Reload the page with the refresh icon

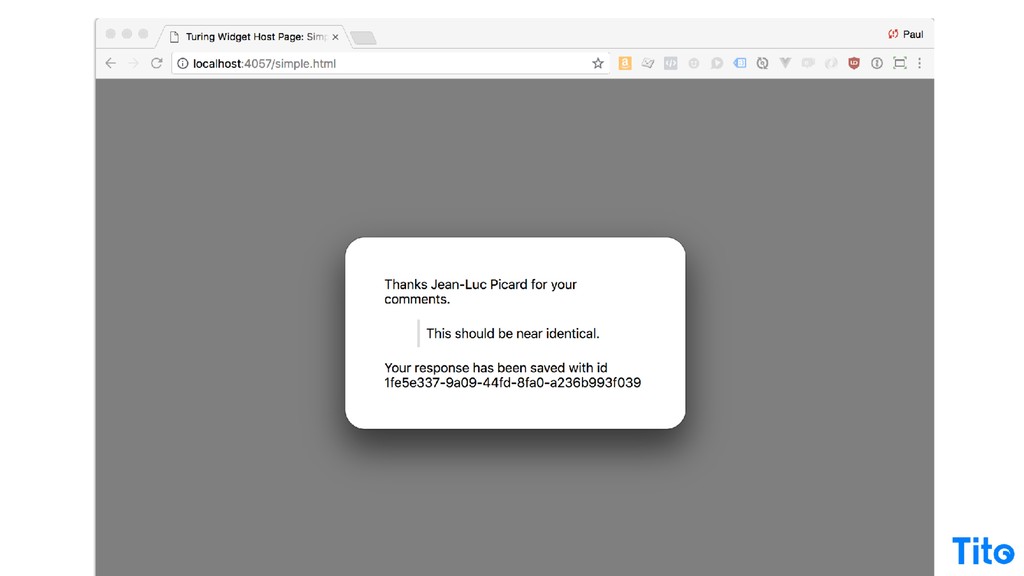pos(156,63)
